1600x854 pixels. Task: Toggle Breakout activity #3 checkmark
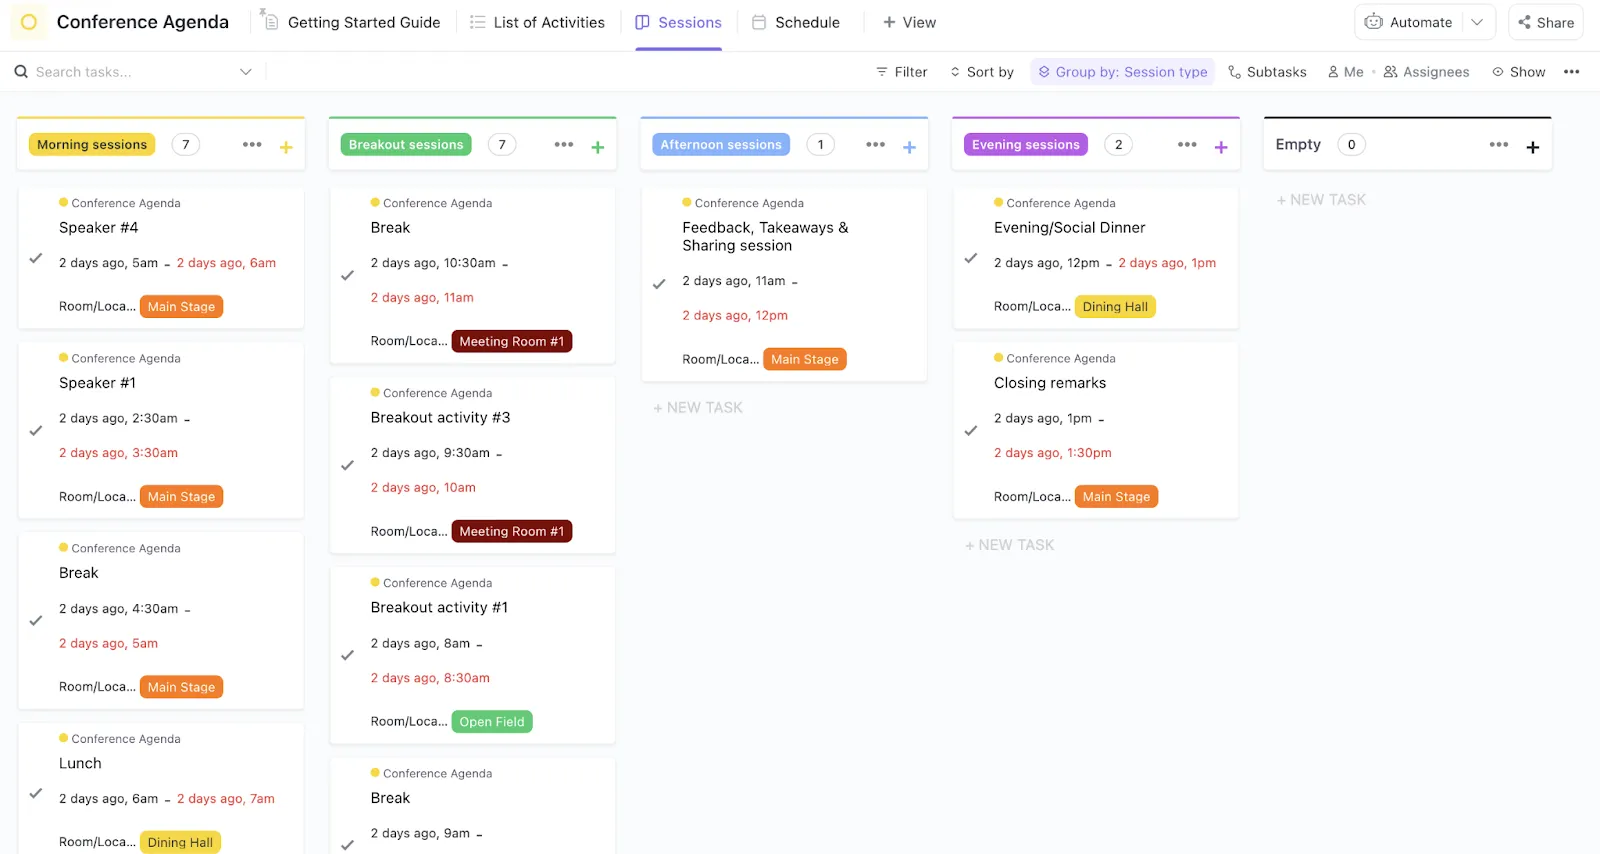coord(348,466)
